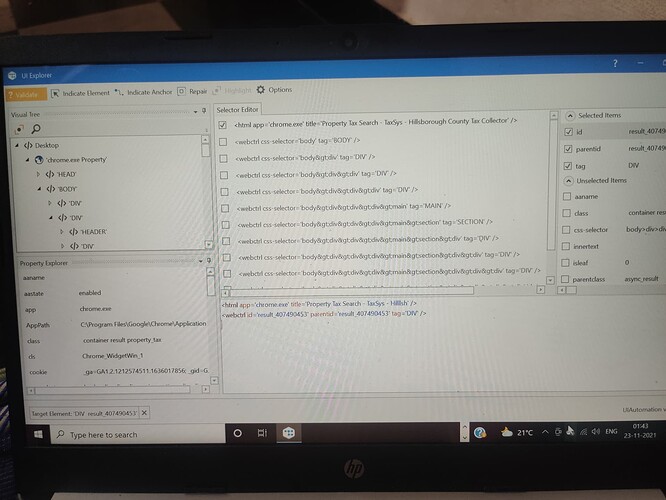Open the Property Explorer panel dropdown arrow
This screenshot has height=500, width=666.
pos(200,261)
